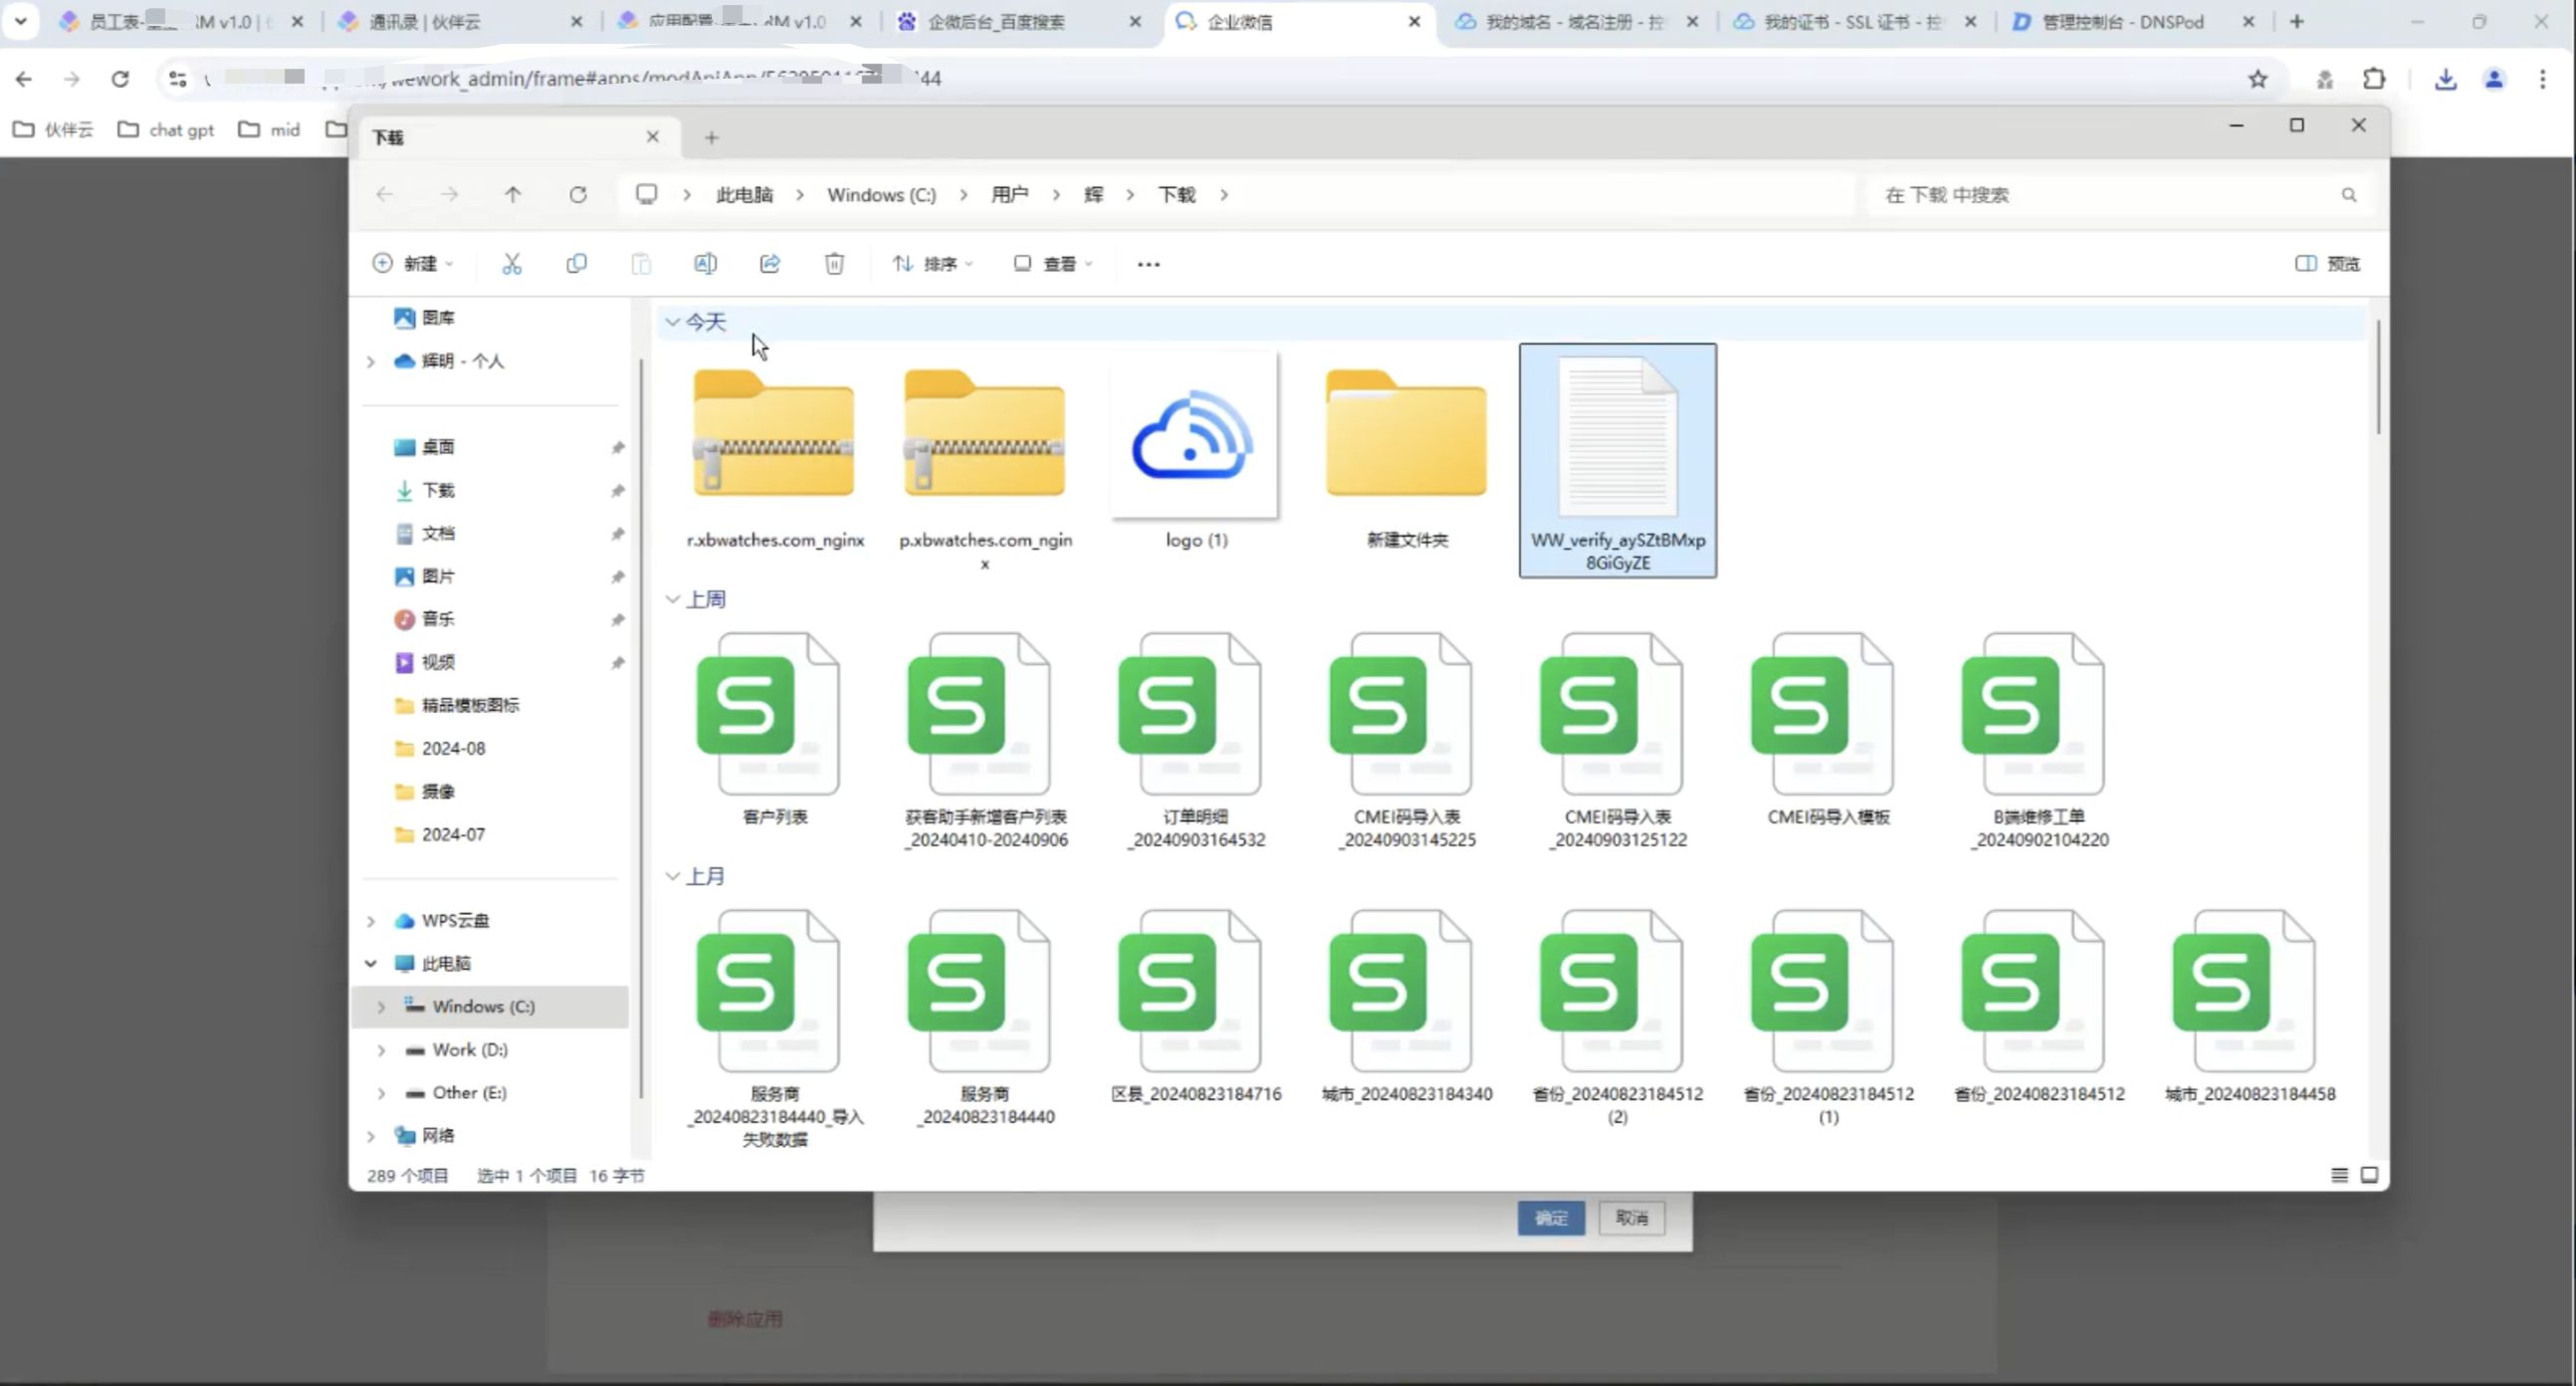The height and width of the screenshot is (1386, 2576).
Task: Open Chrome tab search dropdown arrow
Action: click(20, 21)
